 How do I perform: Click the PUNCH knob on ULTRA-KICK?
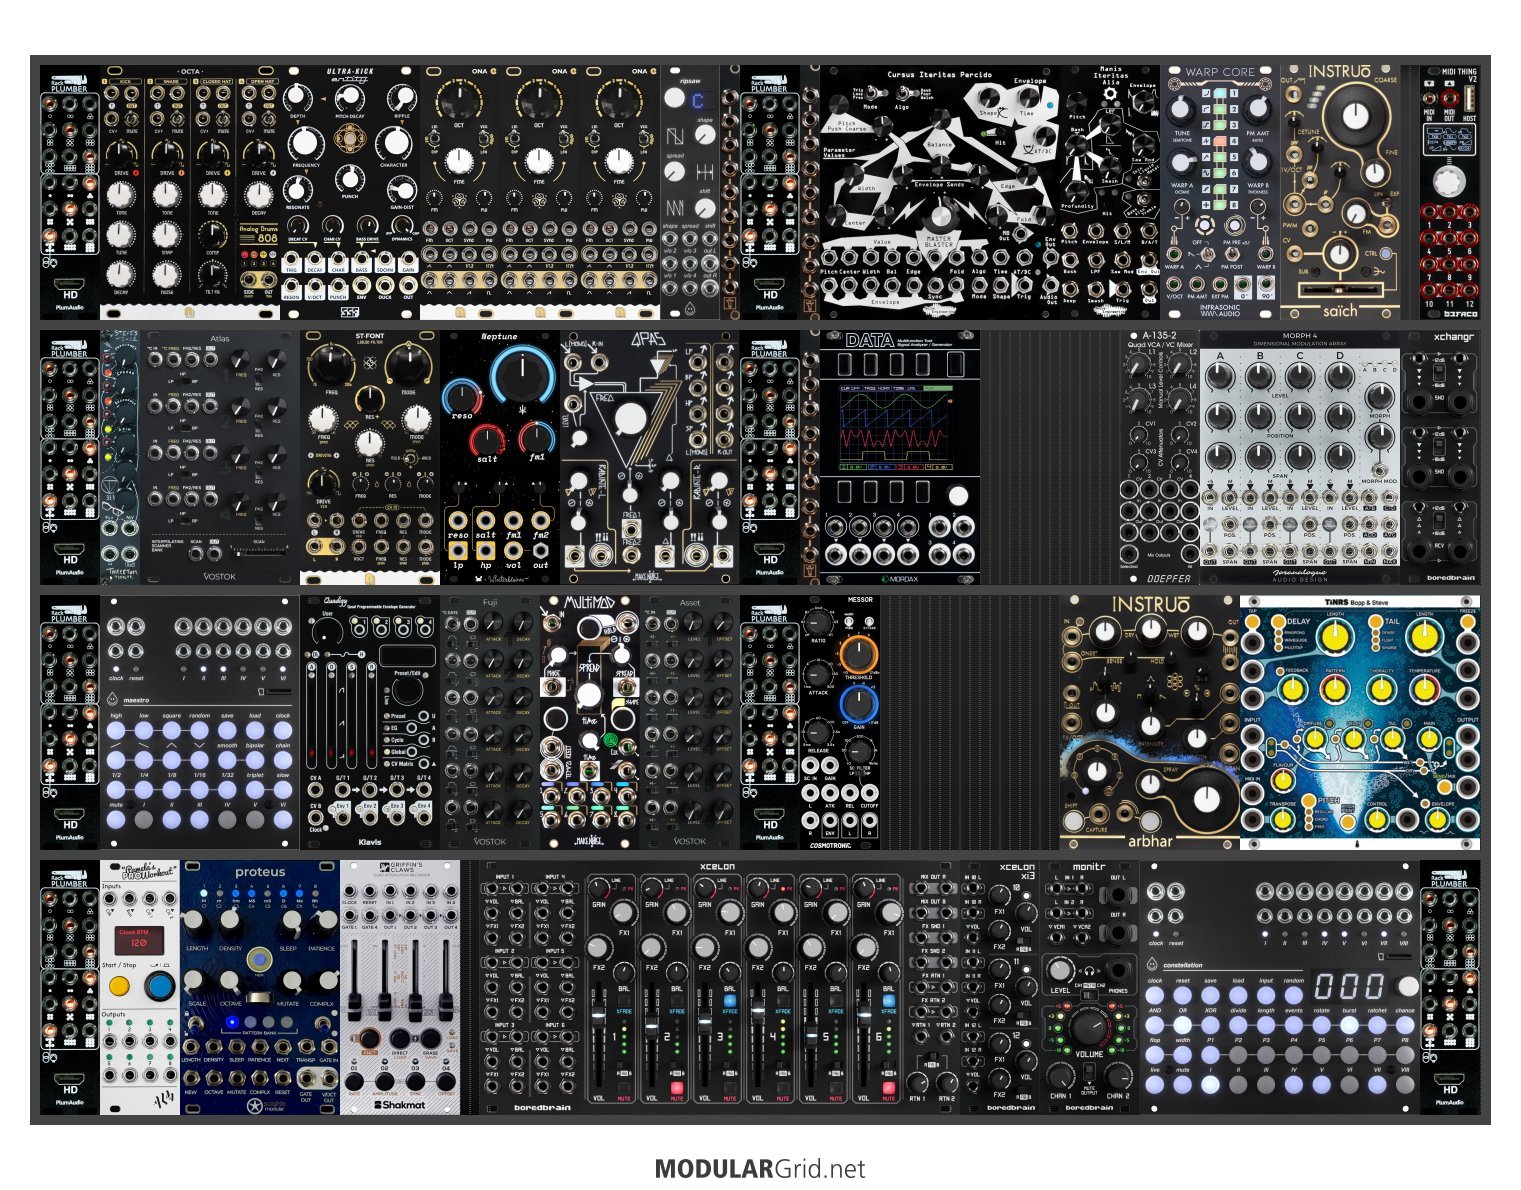pyautogui.click(x=349, y=178)
